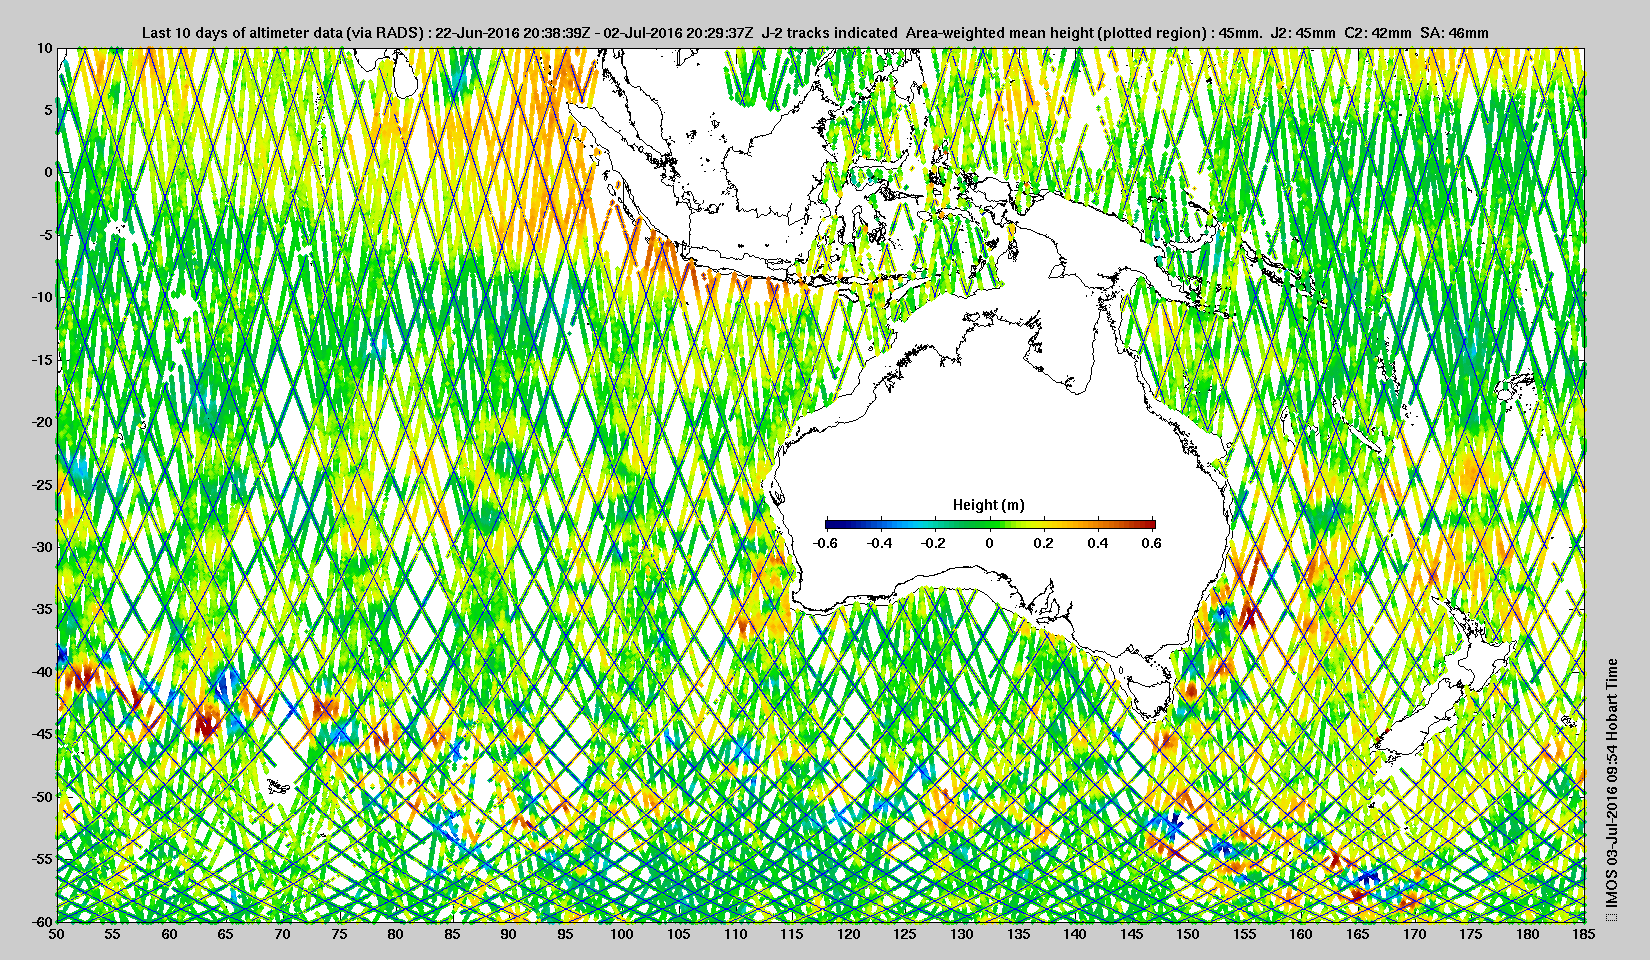Click longitude axis label '100'
This screenshot has height=960, width=1650.
point(622,934)
